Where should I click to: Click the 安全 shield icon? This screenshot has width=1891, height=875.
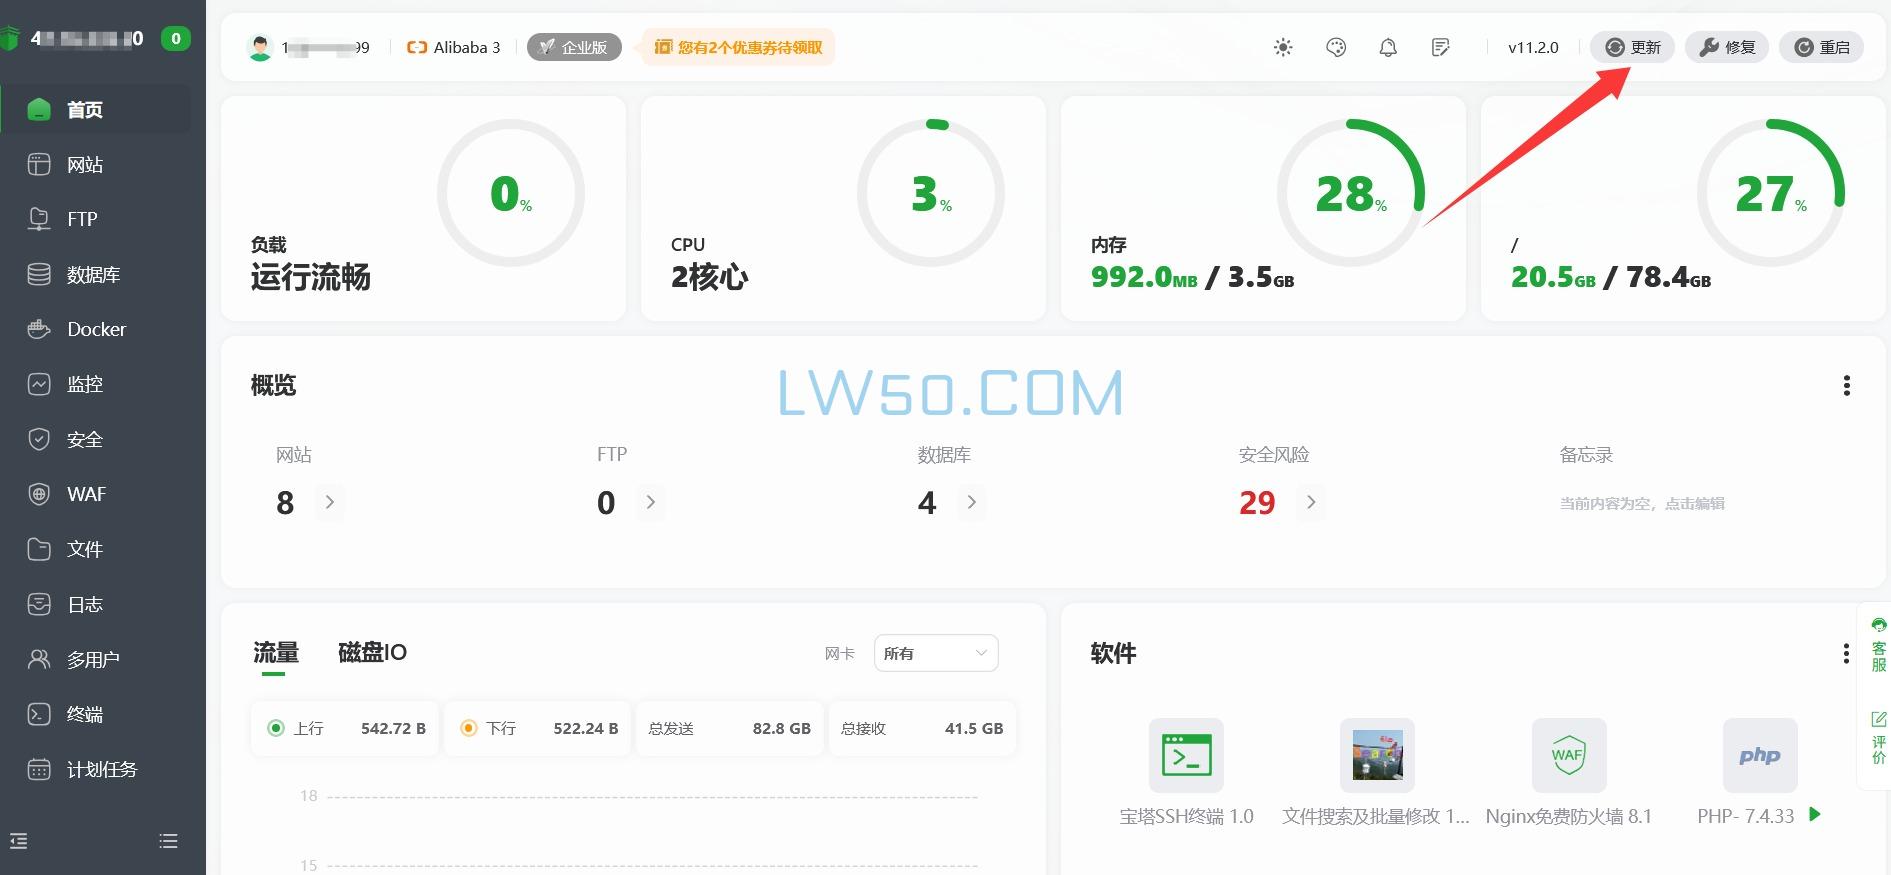click(39, 439)
